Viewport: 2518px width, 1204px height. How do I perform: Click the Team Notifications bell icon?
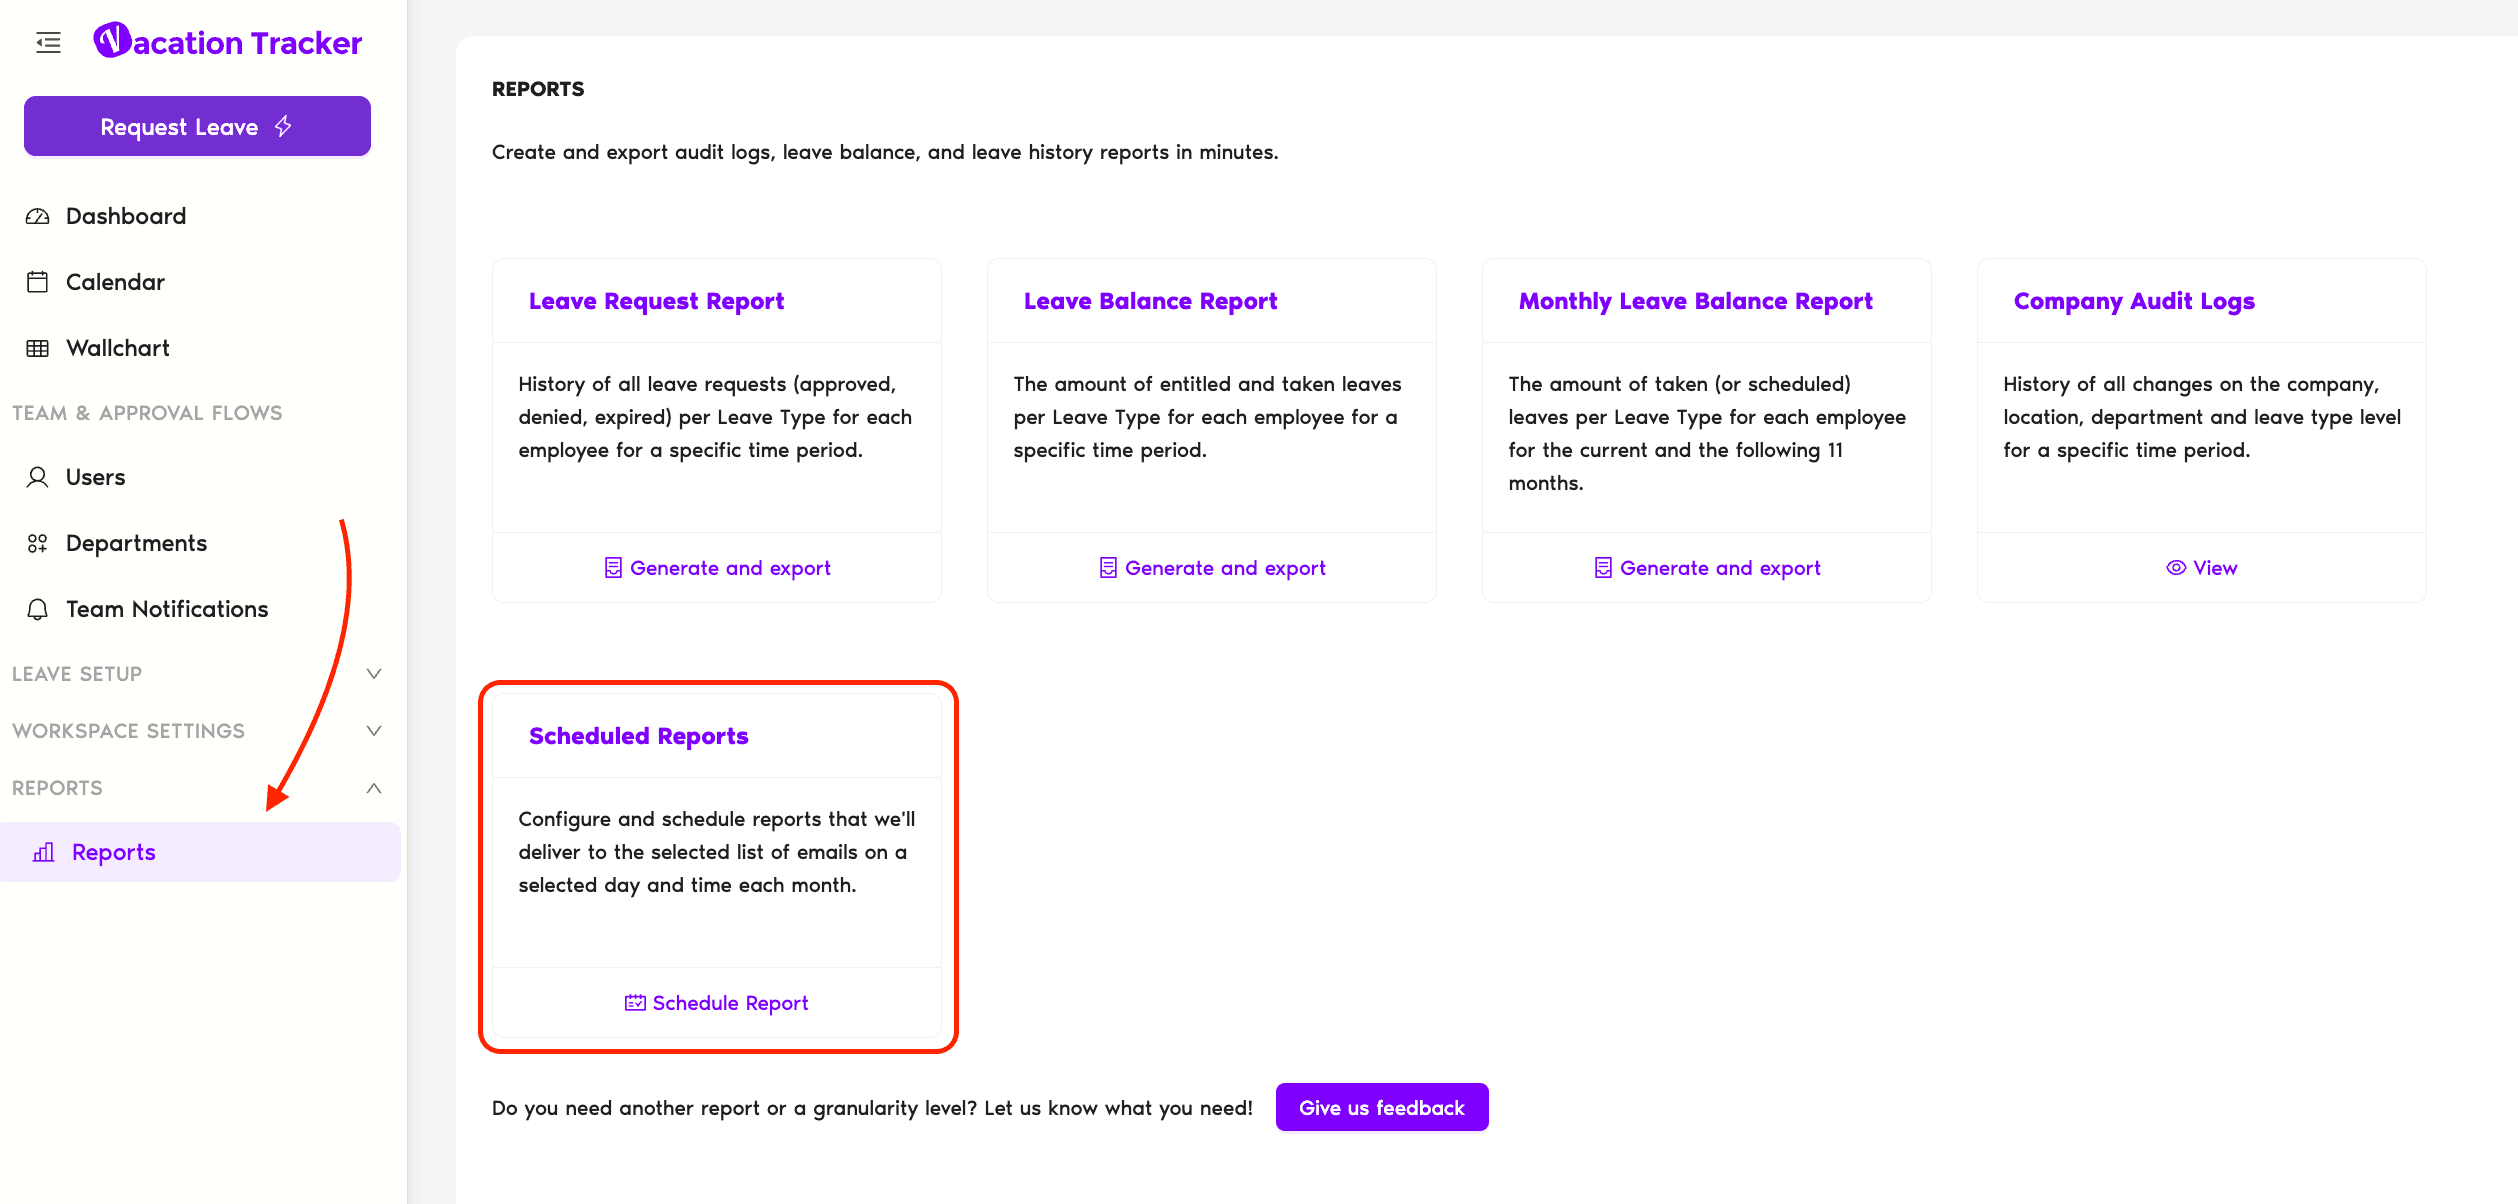37,609
